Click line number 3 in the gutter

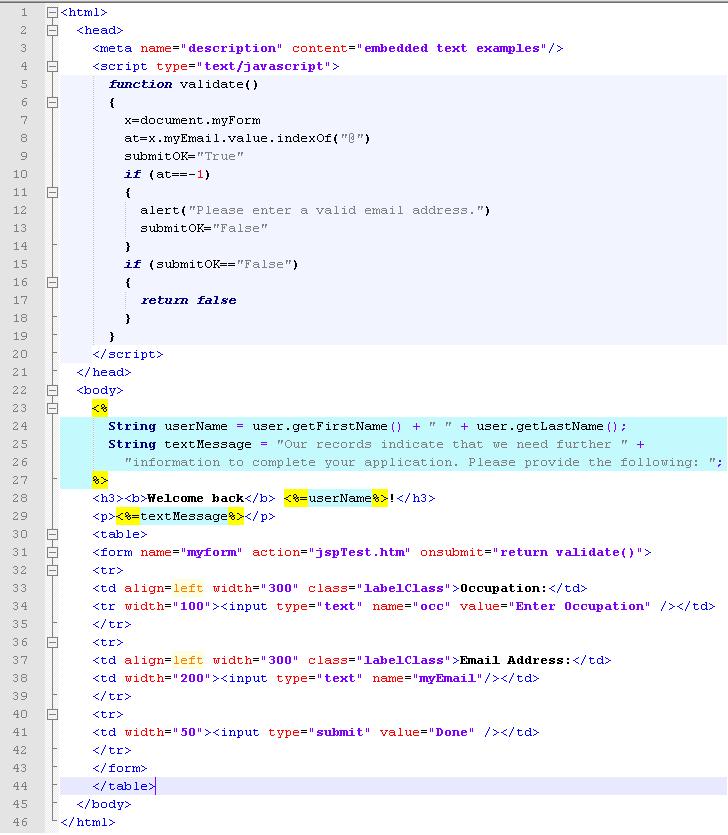pyautogui.click(x=24, y=48)
